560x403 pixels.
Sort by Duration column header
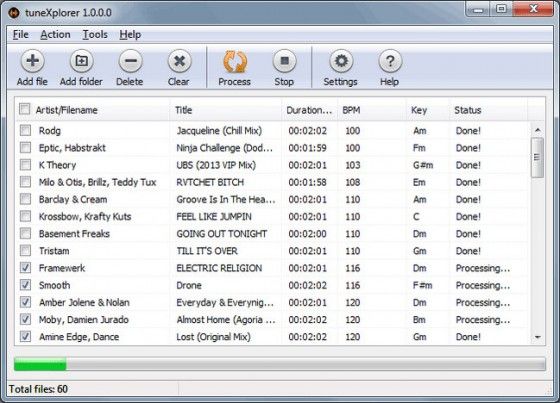(x=309, y=110)
